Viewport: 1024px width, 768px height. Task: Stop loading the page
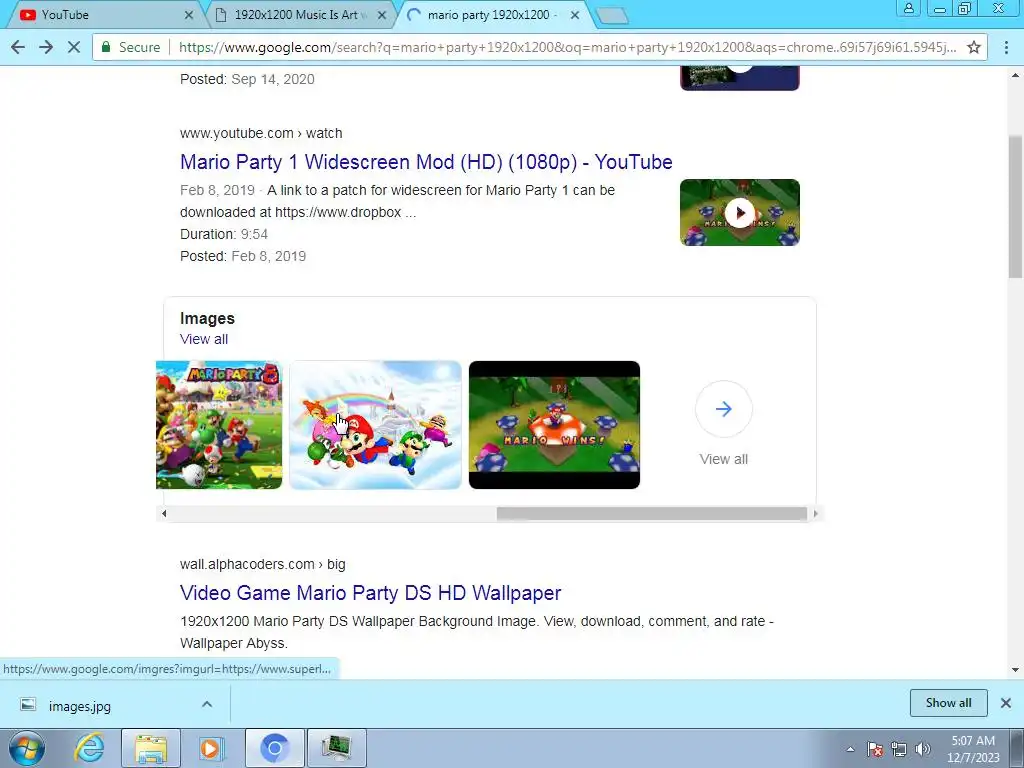74,47
